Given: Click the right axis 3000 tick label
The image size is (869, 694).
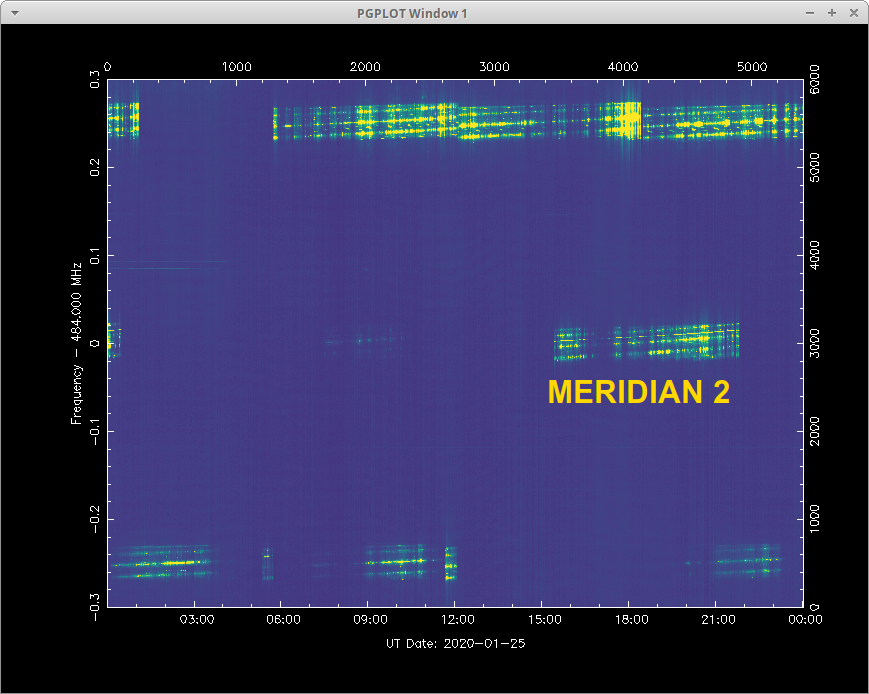Looking at the screenshot, I should click(x=815, y=343).
